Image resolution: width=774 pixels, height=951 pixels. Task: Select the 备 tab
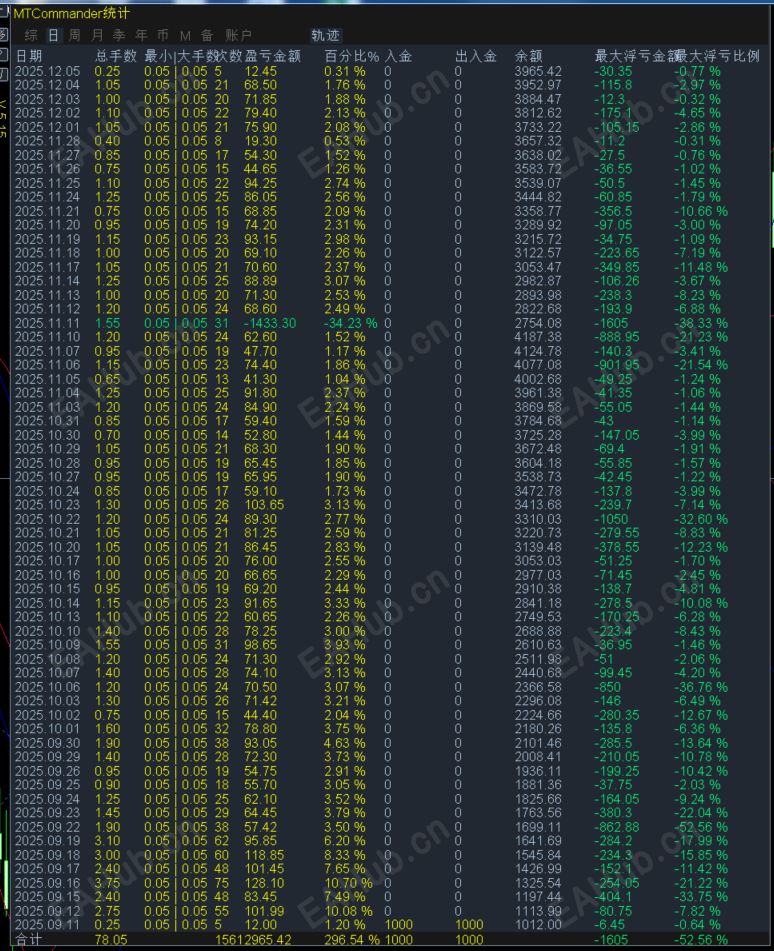[x=207, y=36]
